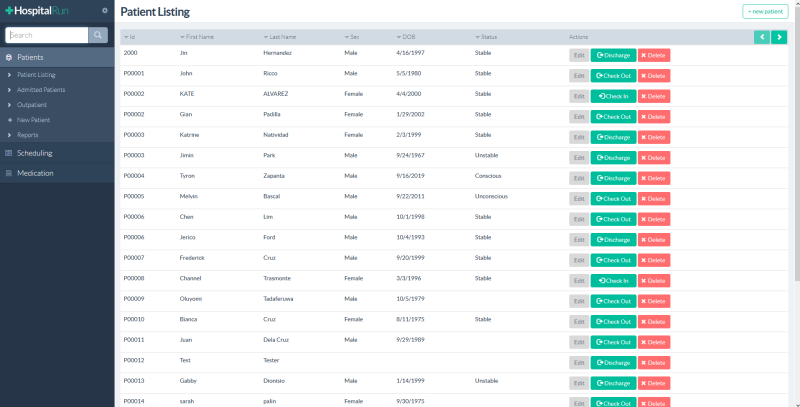800x407 pixels.
Task: Click the vertical page scrollbar
Action: (x=795, y=150)
